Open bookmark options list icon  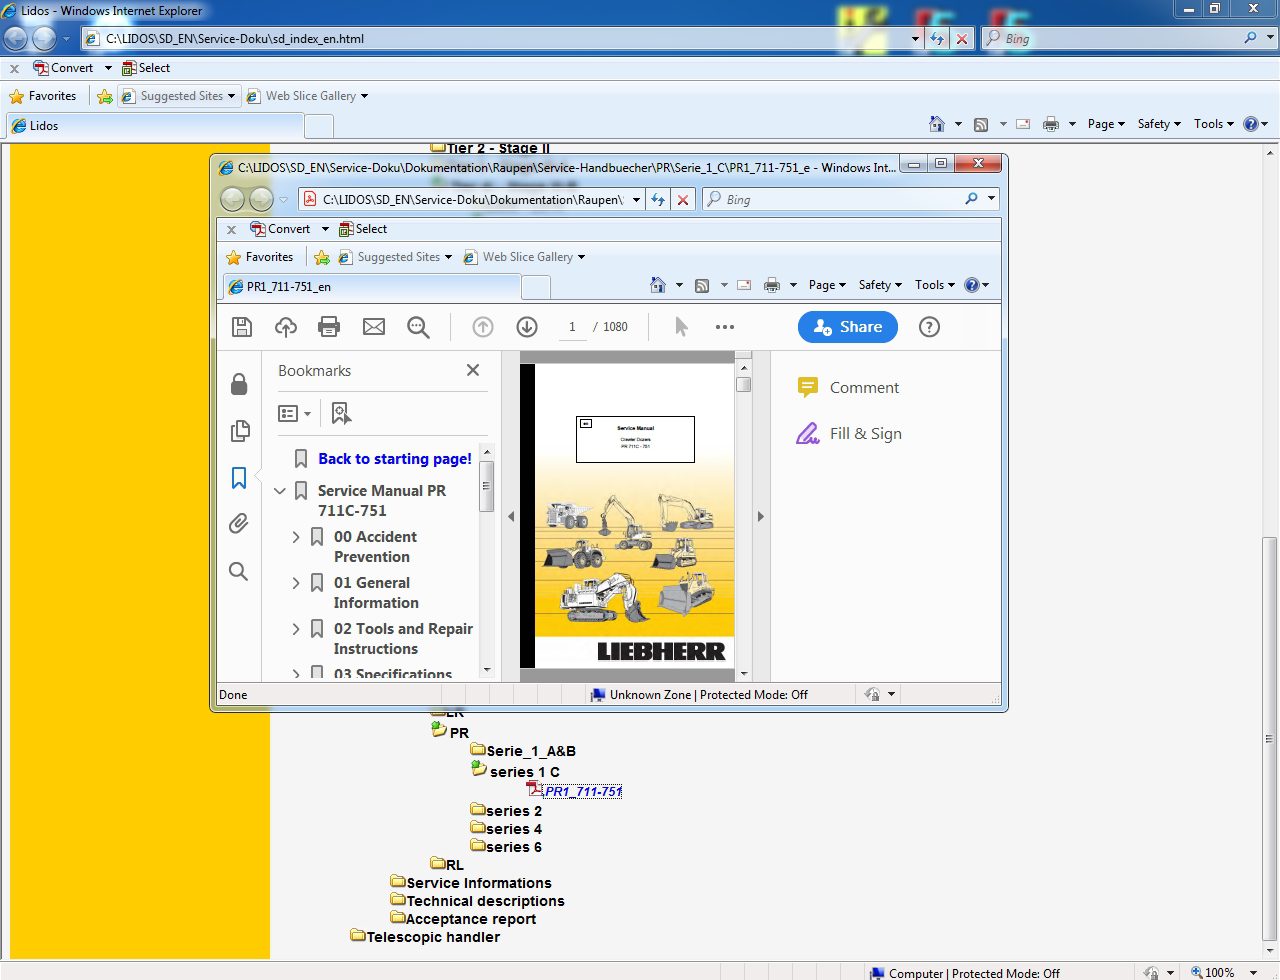[294, 413]
